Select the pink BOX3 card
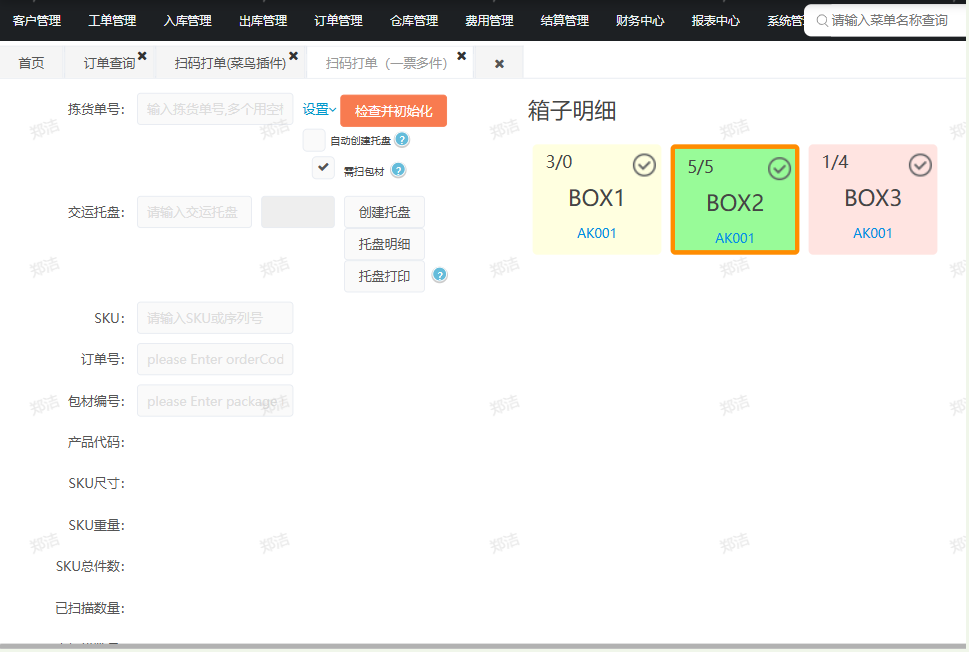This screenshot has width=969, height=652. click(x=873, y=200)
